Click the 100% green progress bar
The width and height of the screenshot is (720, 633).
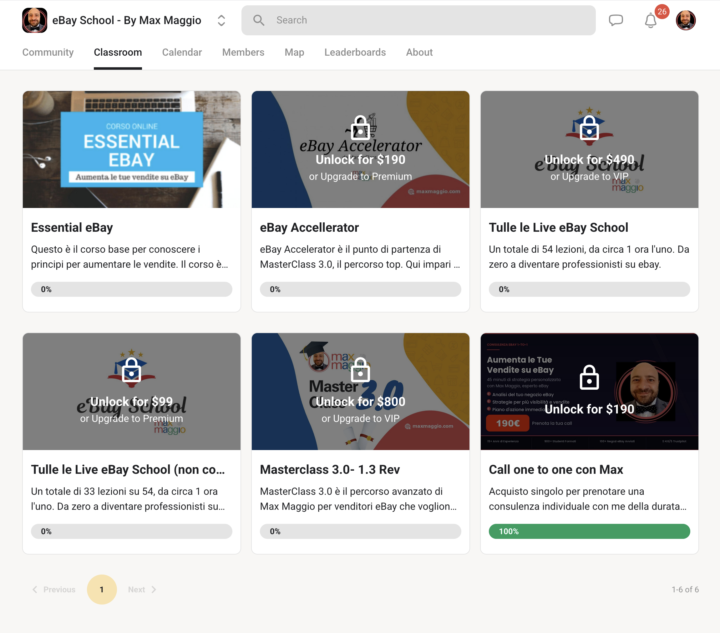click(x=589, y=531)
